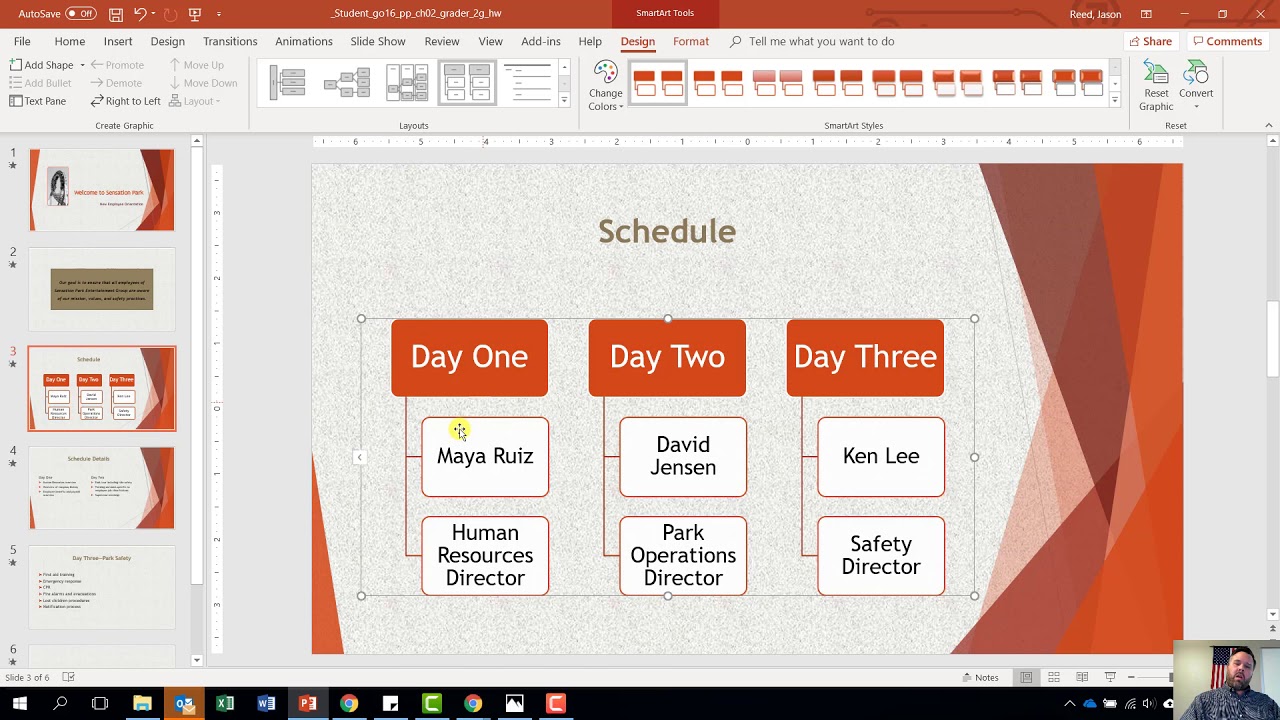Viewport: 1280px width, 720px height.
Task: Open Word from the taskbar
Action: click(x=266, y=704)
